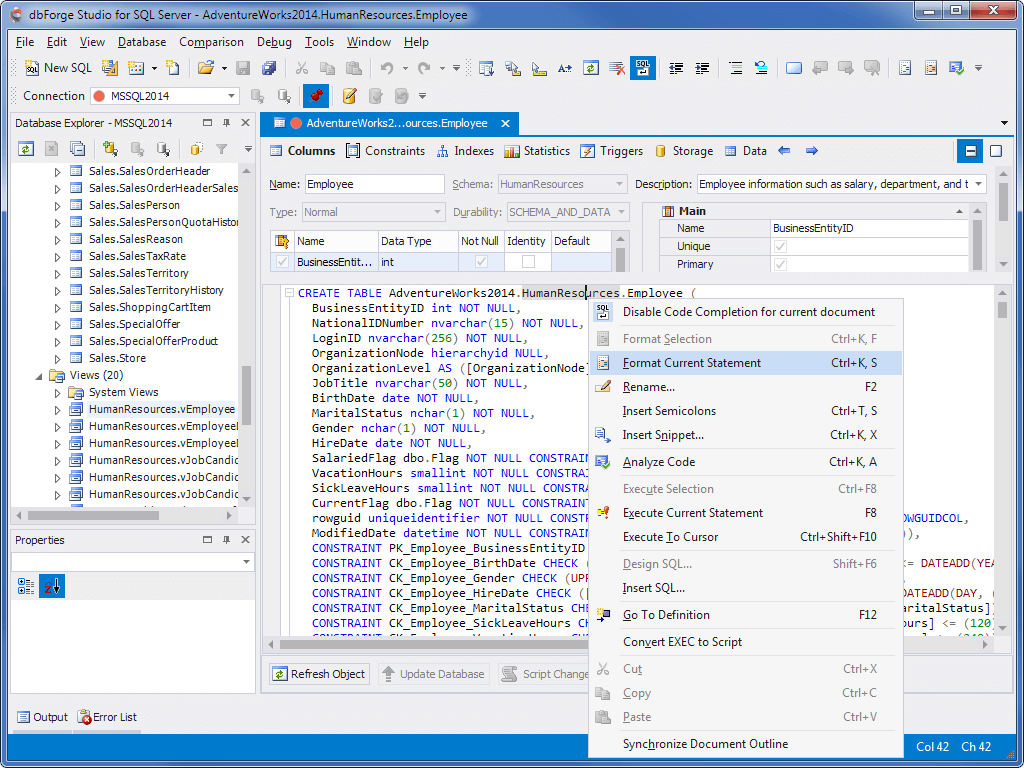Screen dimensions: 1024x768
Task: Expand the System Views tree node
Action: (58, 392)
